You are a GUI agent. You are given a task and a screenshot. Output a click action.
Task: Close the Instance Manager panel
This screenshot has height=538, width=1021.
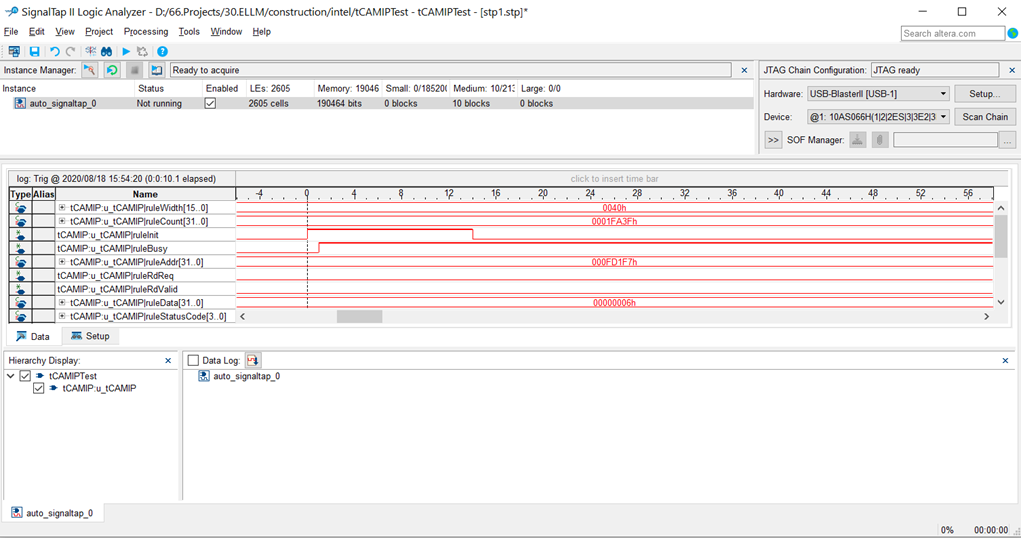coord(744,70)
